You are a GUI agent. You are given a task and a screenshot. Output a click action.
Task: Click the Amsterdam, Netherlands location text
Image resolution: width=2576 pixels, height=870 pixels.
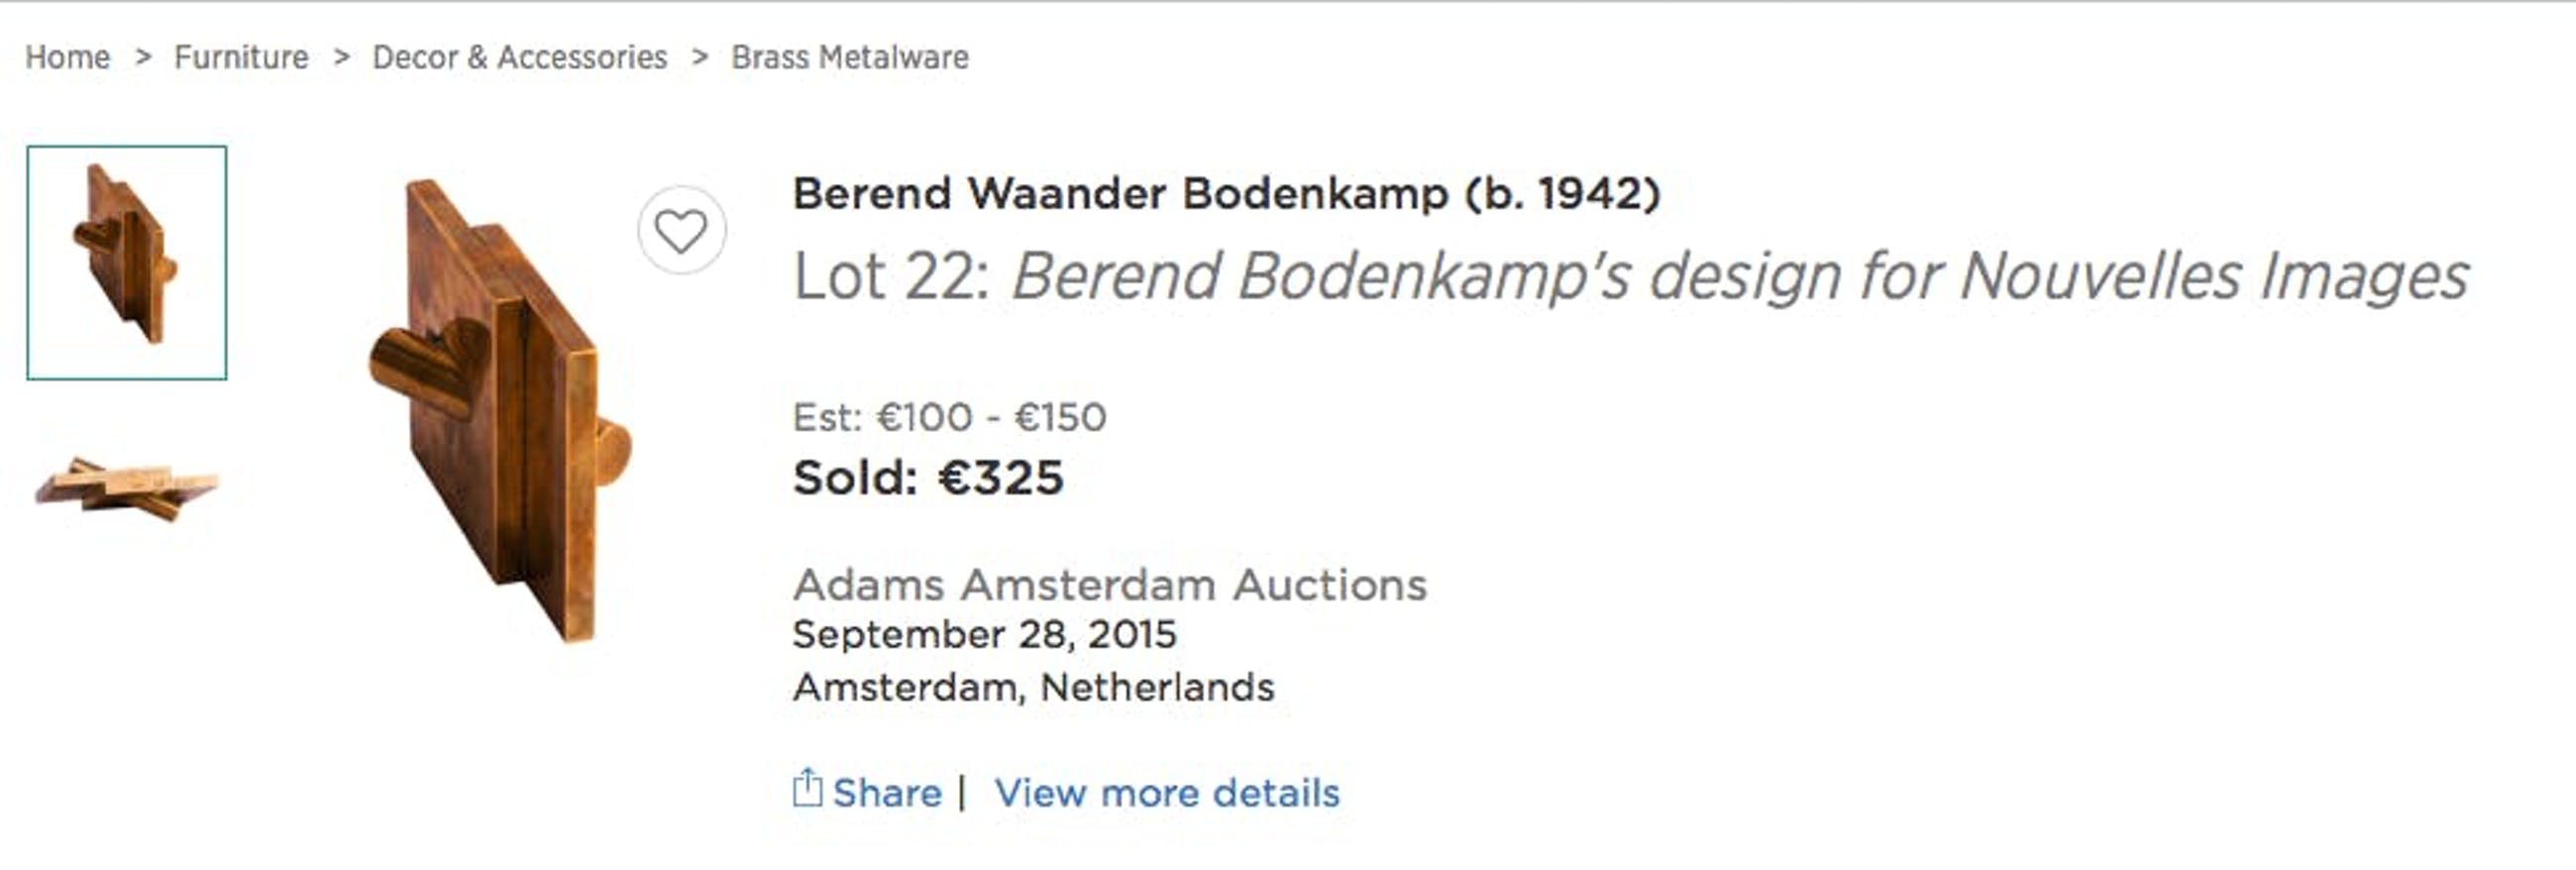point(1033,688)
